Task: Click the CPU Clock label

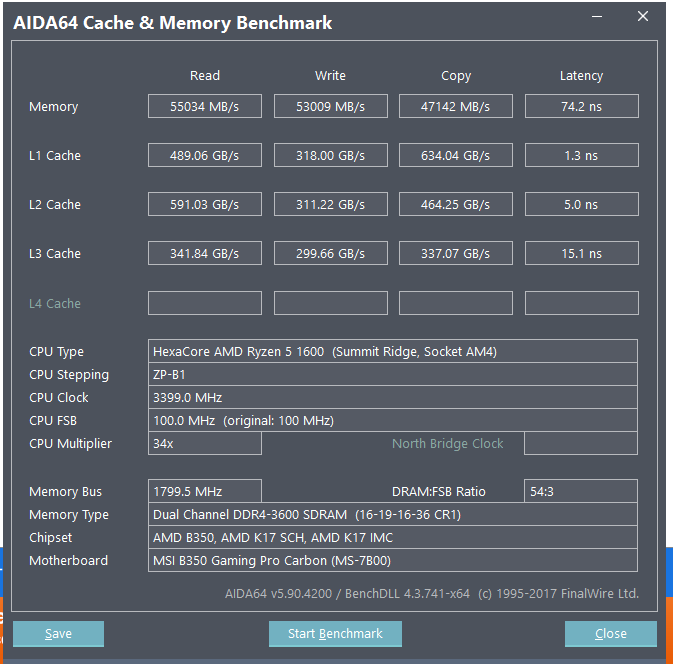Action: [x=58, y=397]
